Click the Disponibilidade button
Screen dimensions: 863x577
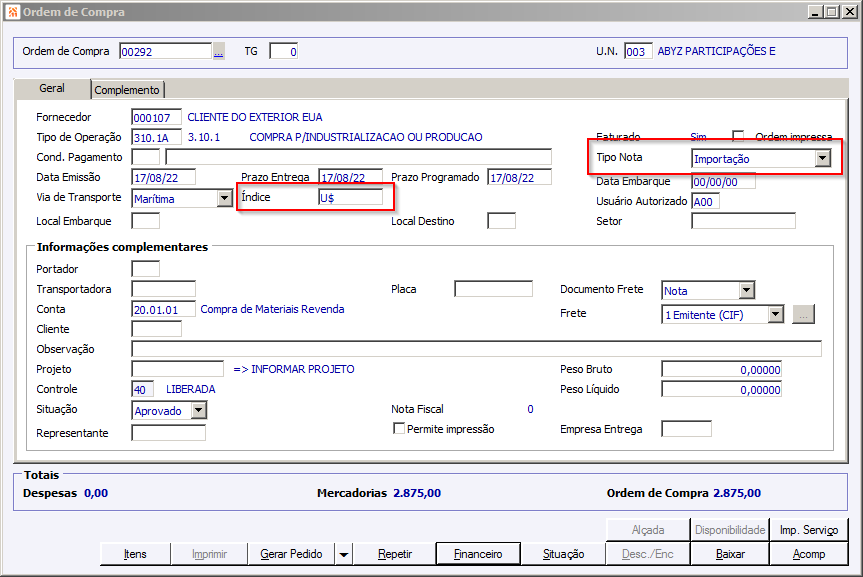click(x=730, y=530)
